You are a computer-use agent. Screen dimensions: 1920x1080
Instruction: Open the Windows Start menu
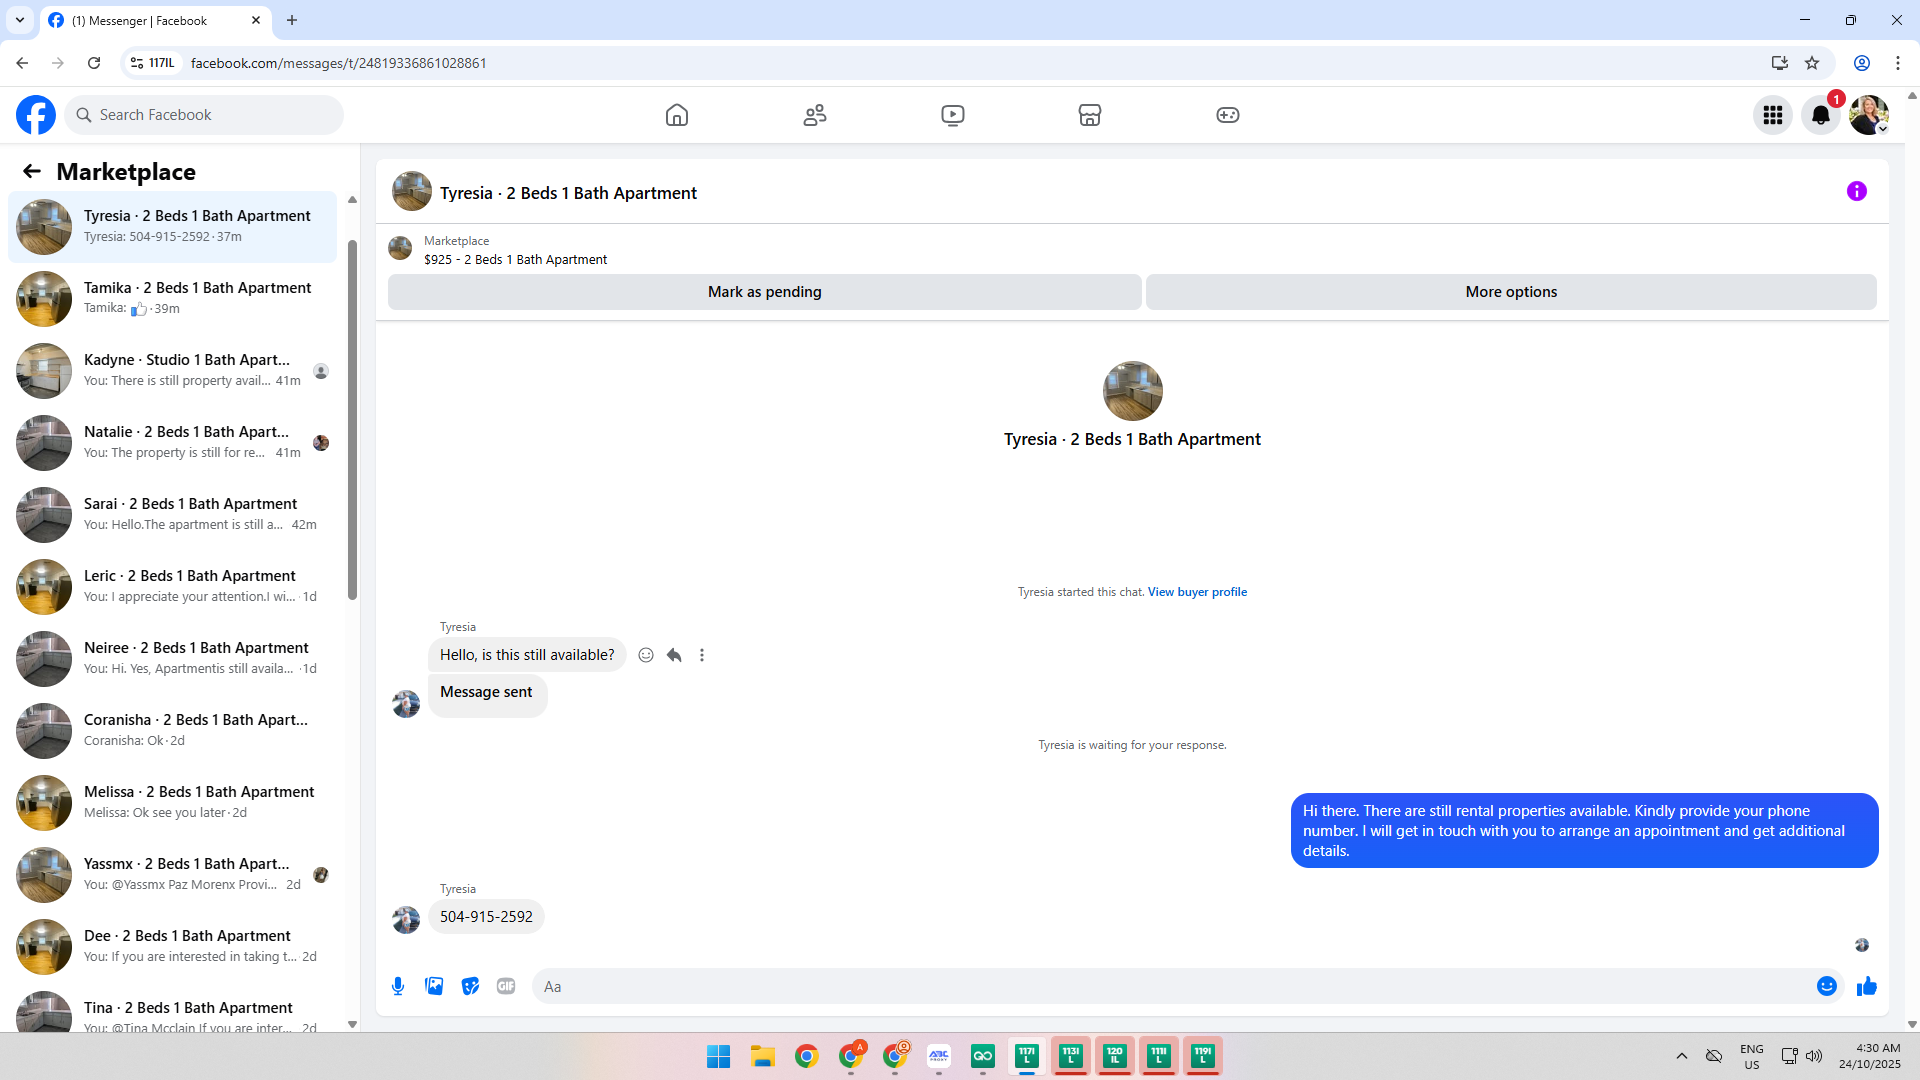point(719,1056)
